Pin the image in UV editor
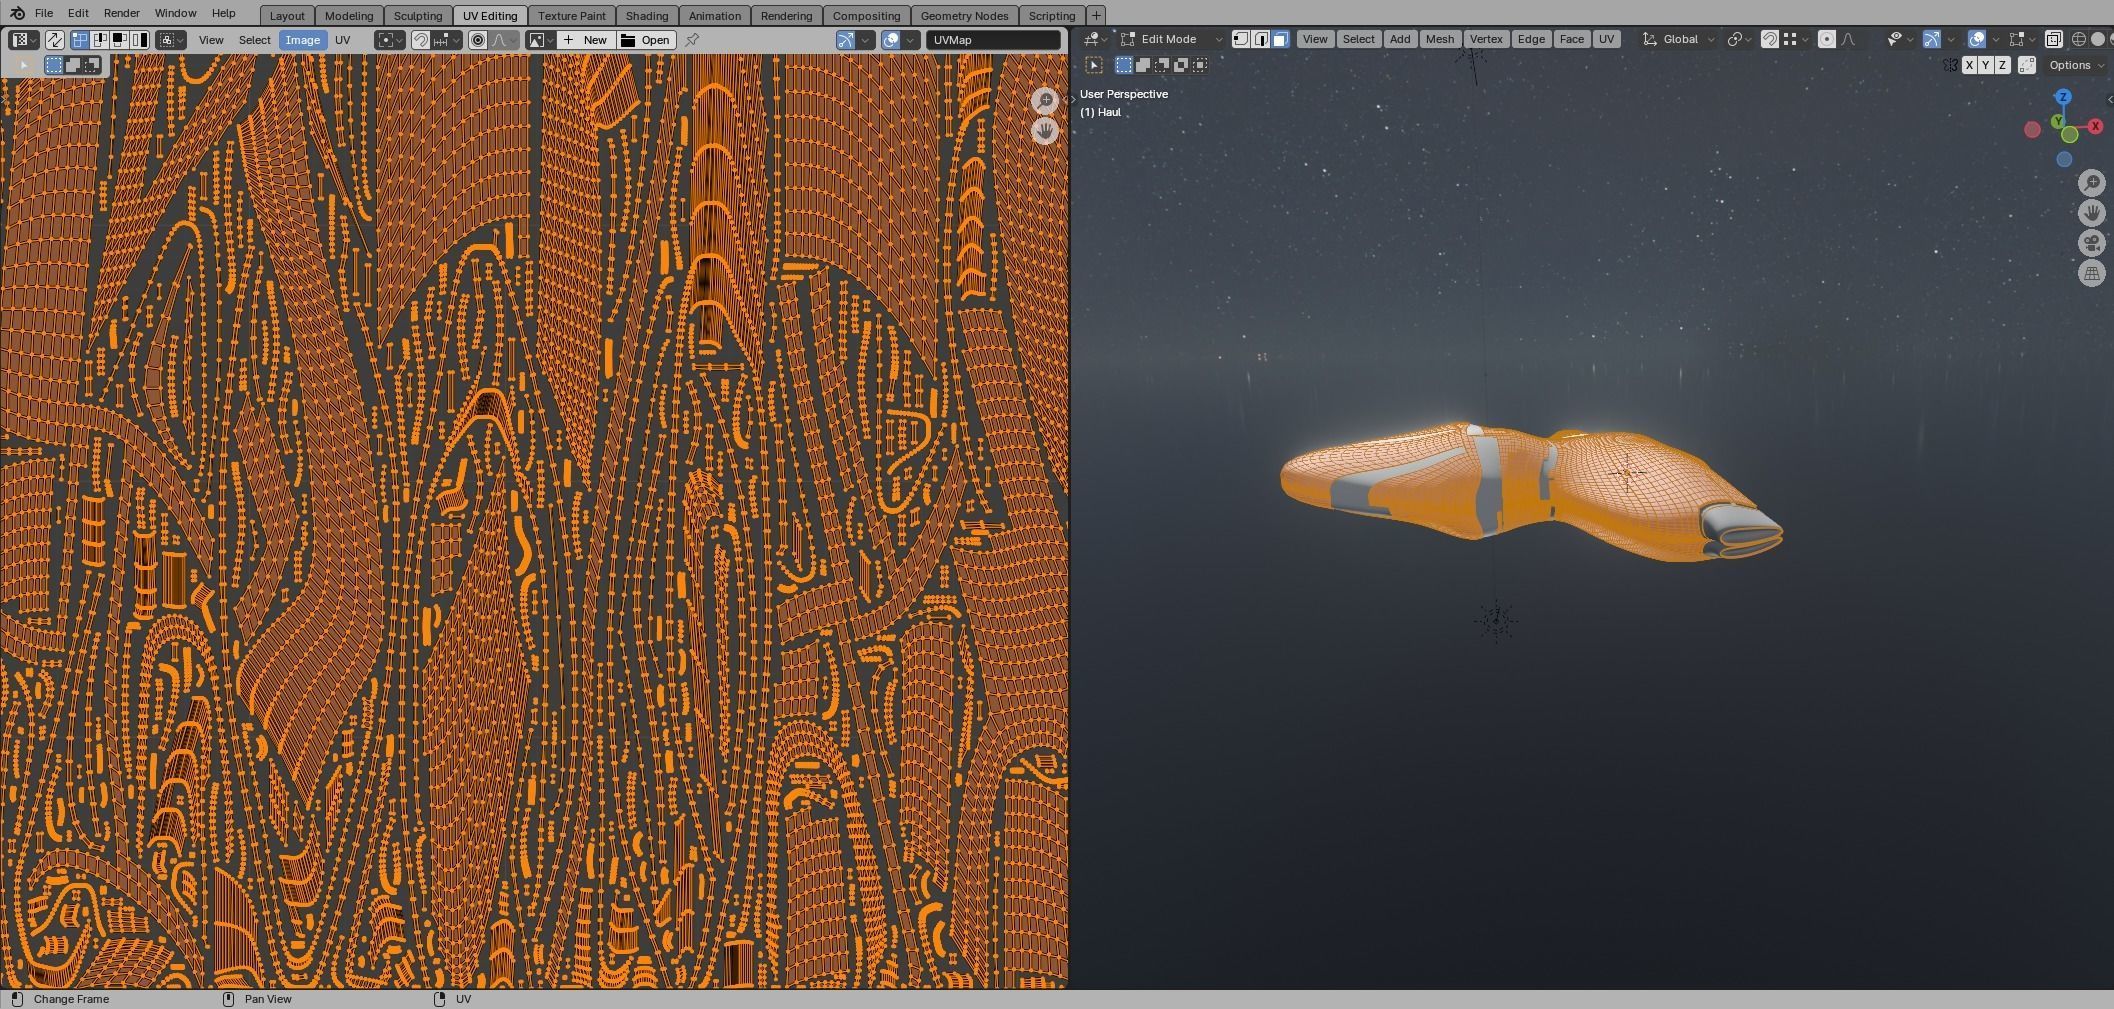Viewport: 2114px width, 1009px height. point(691,40)
